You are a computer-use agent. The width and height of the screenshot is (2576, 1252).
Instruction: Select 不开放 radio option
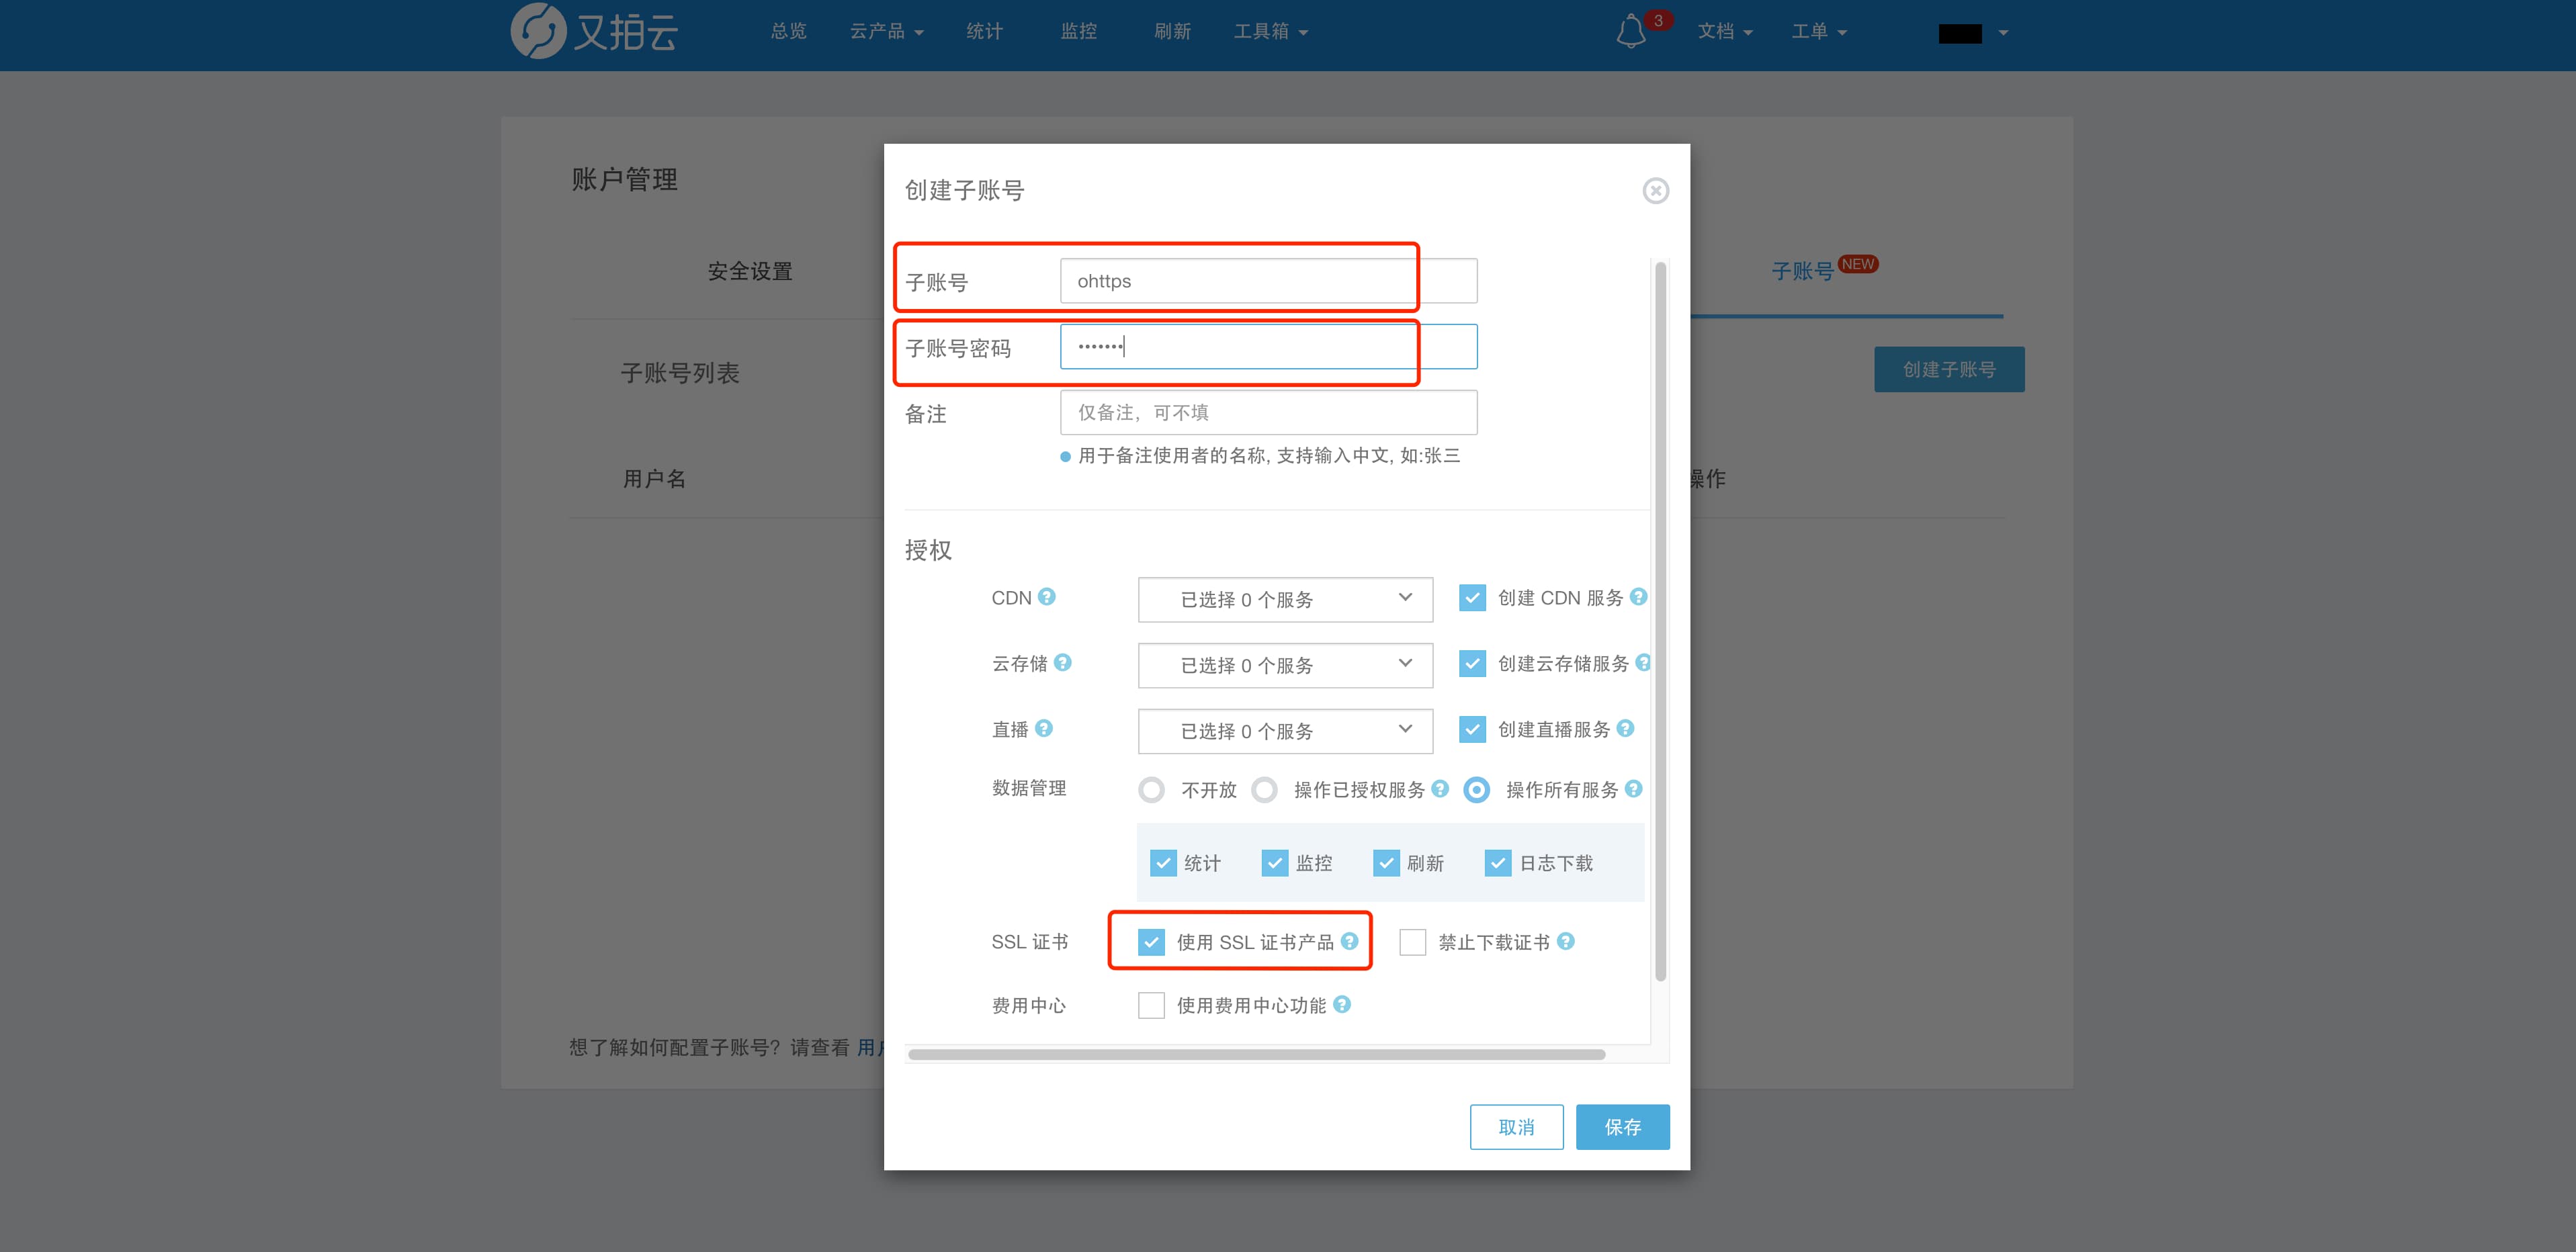[1152, 790]
